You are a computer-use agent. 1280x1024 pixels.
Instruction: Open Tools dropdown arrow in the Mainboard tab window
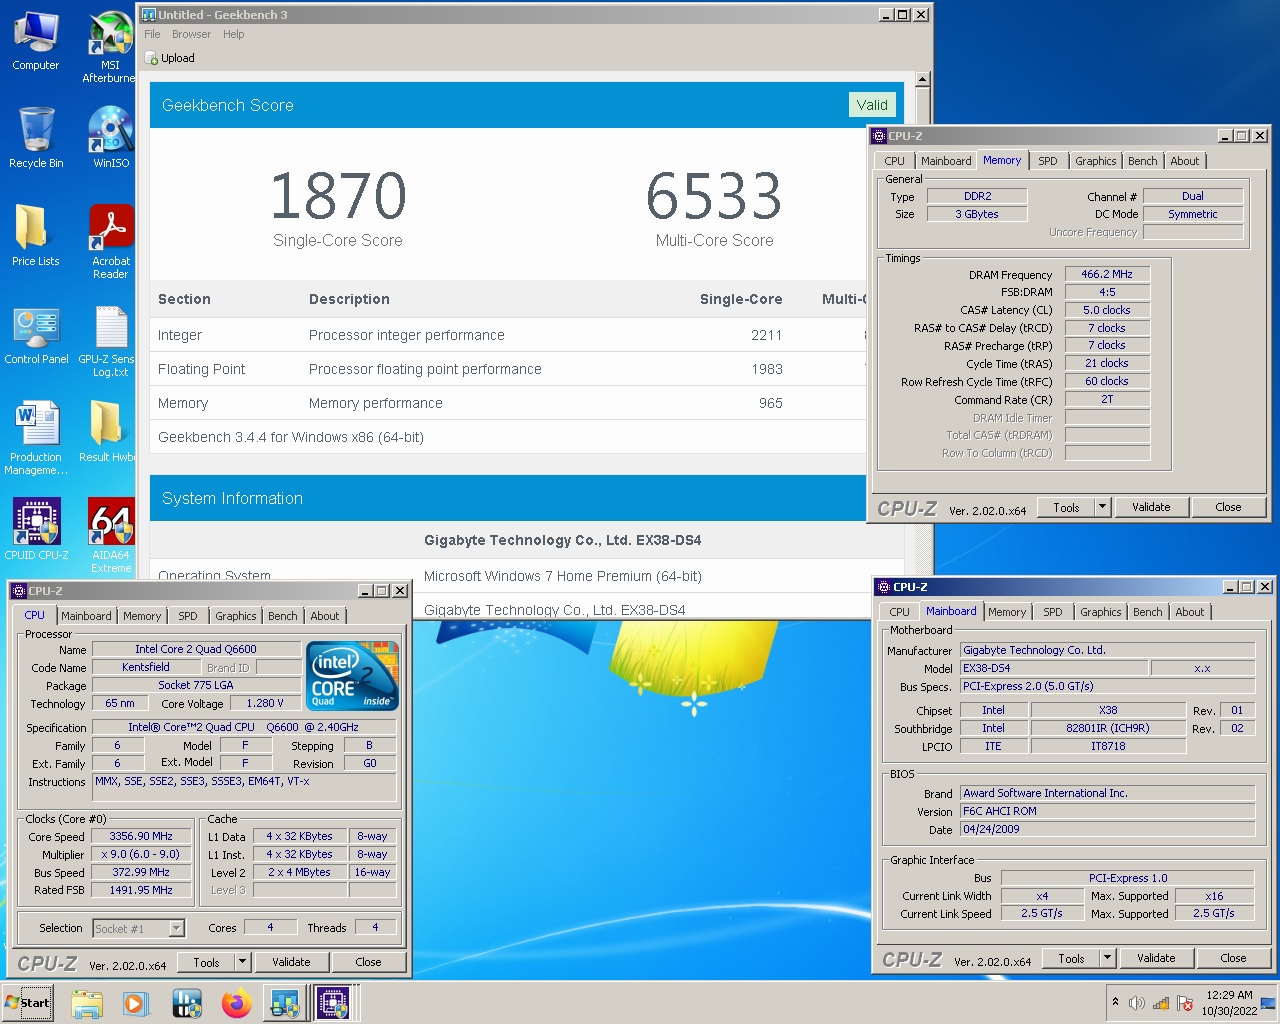1107,958
